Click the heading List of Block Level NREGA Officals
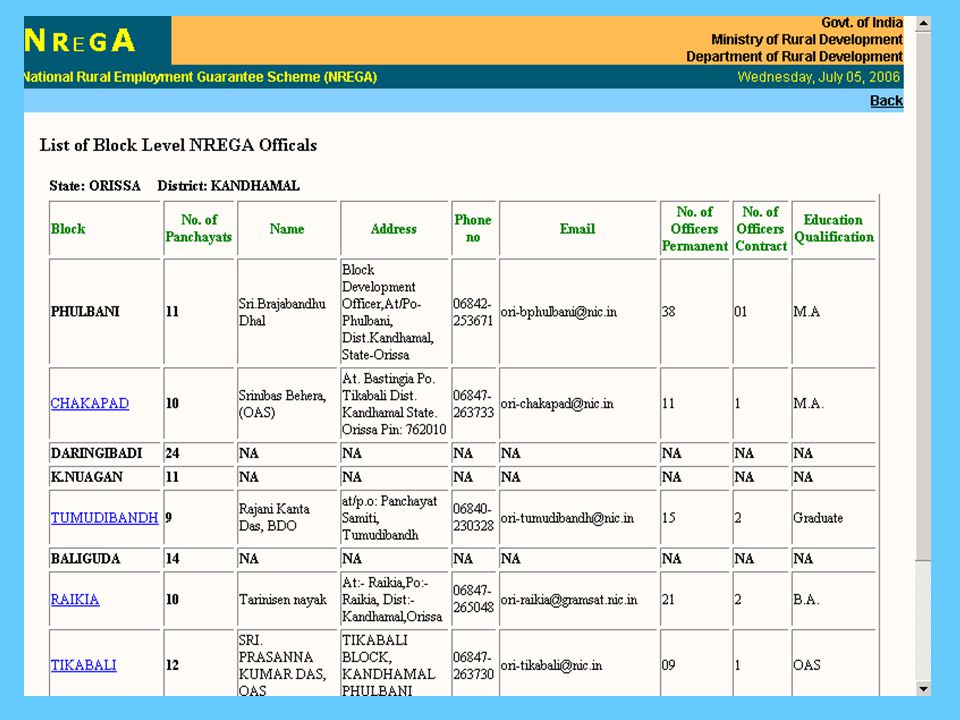The image size is (960, 720). click(178, 145)
